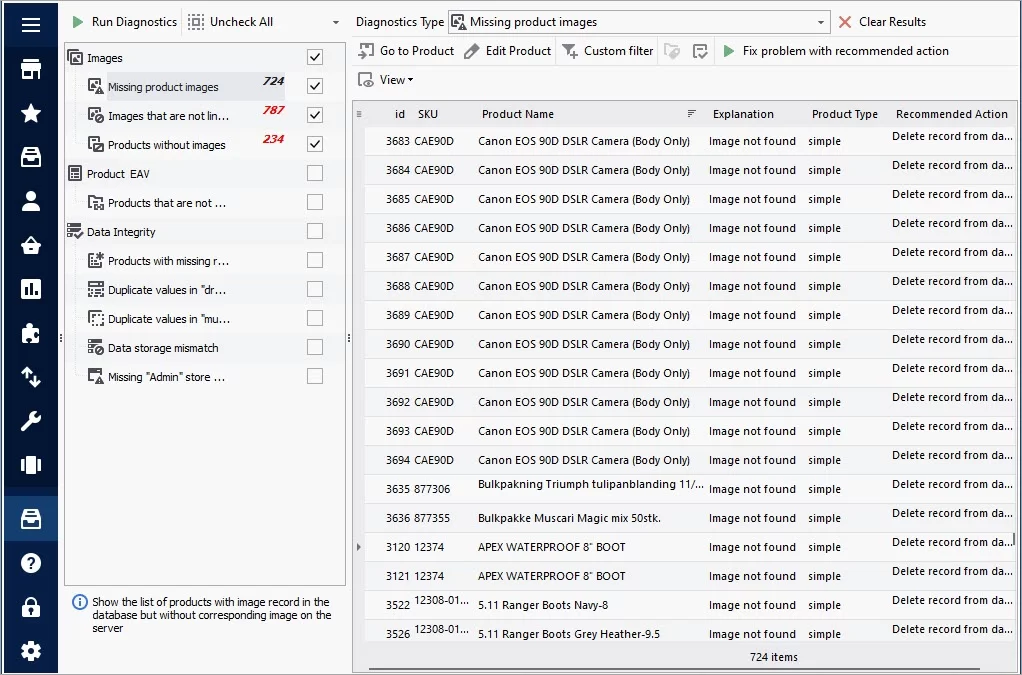This screenshot has height=675, width=1022.
Task: Select Data Integrity tree group
Action: 121,232
